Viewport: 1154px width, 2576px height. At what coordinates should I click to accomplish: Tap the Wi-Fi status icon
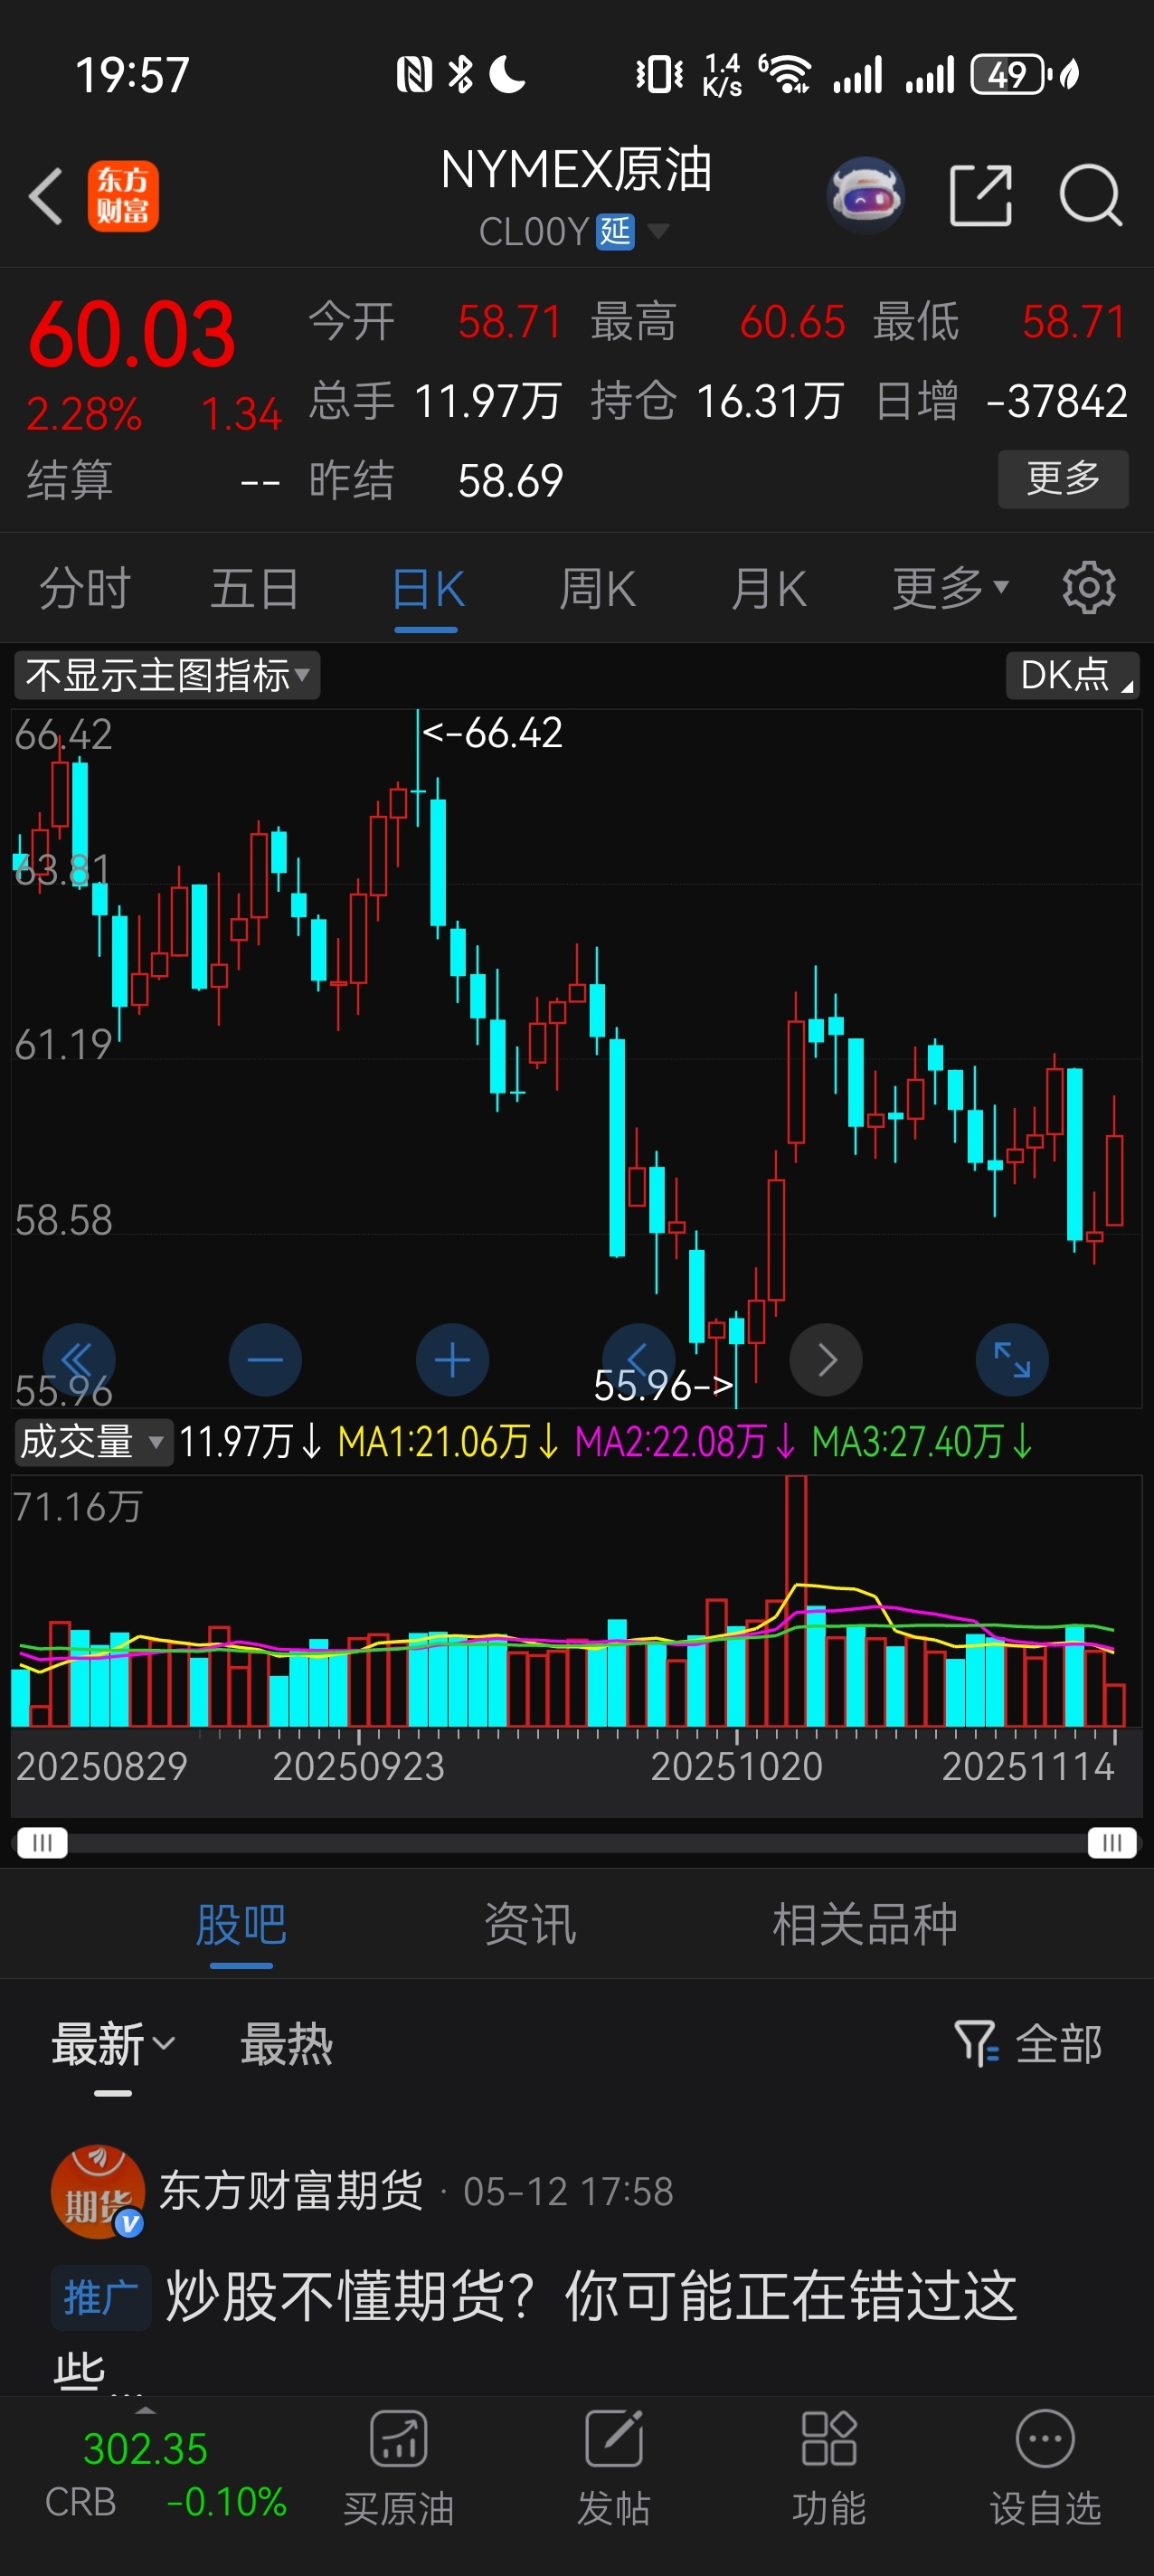click(787, 74)
